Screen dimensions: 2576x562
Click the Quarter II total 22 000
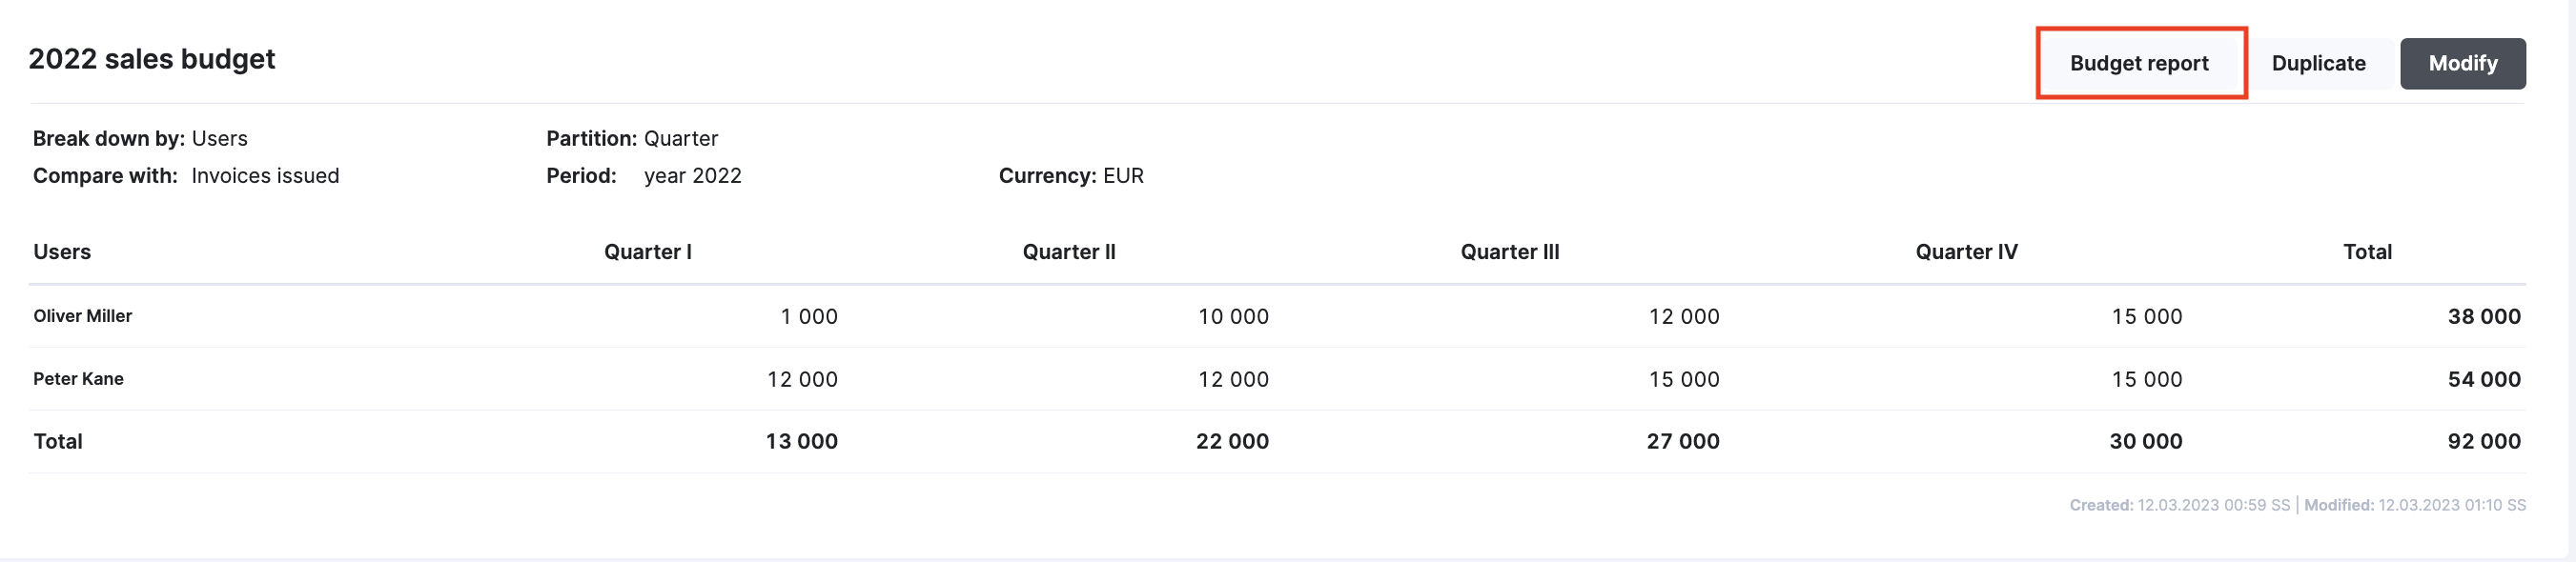coord(1232,442)
